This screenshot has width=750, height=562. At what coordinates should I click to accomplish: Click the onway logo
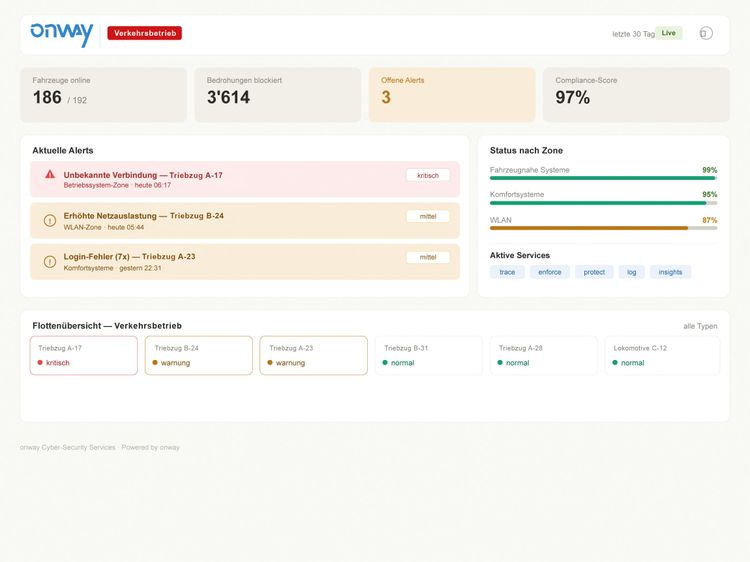pyautogui.click(x=62, y=33)
